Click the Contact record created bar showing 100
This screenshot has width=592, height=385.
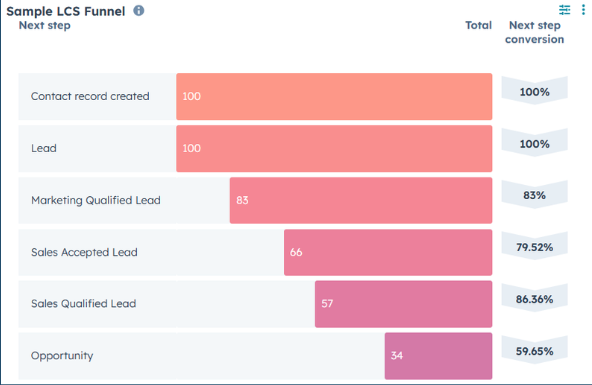point(334,97)
